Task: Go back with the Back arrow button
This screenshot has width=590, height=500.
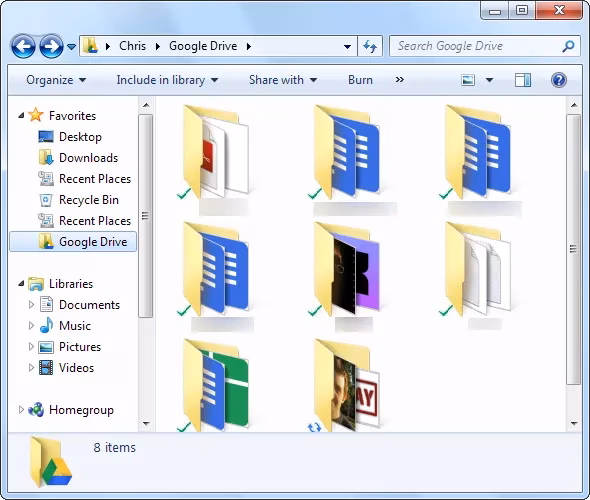Action: pyautogui.click(x=23, y=46)
